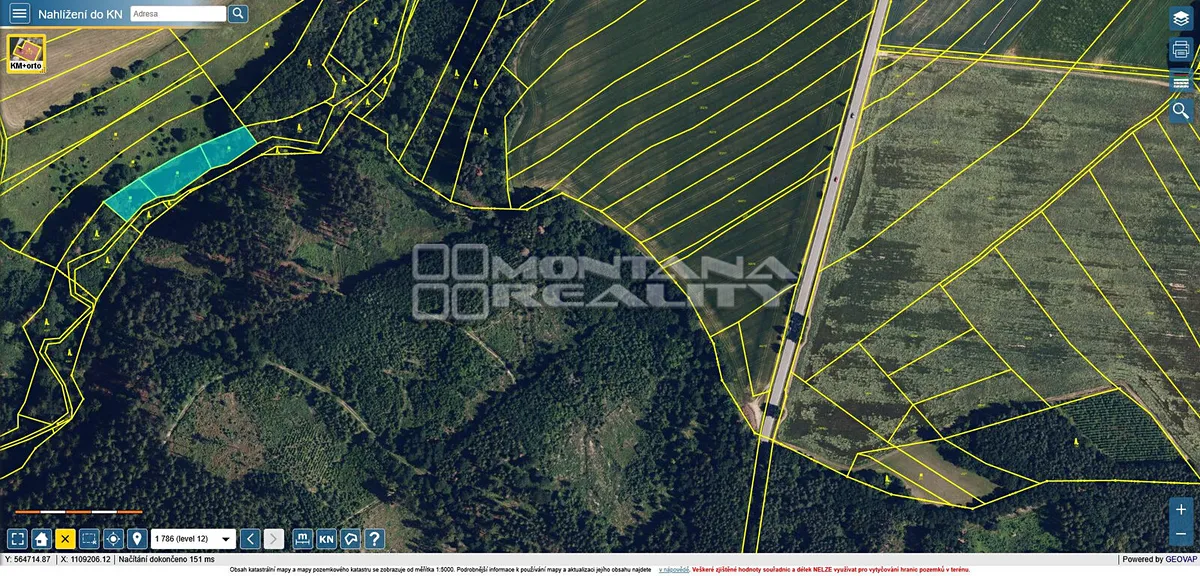
Task: Open the map layers panel icon
Action: pos(1181,19)
